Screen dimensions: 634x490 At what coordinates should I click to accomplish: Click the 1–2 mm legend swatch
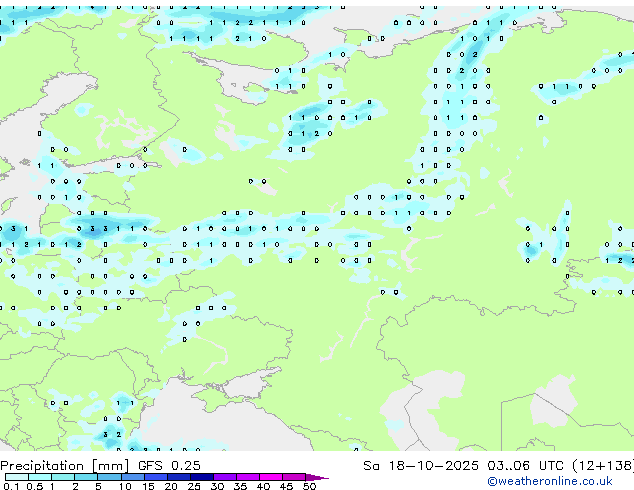(63, 477)
